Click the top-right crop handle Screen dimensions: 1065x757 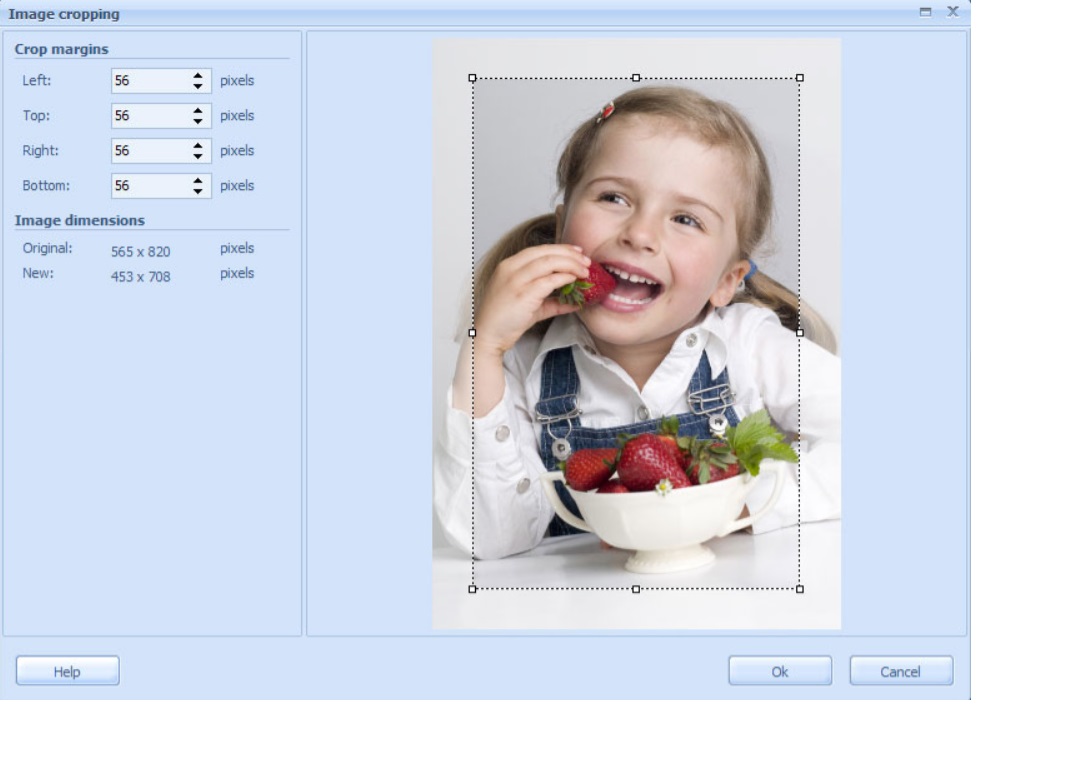coord(799,78)
